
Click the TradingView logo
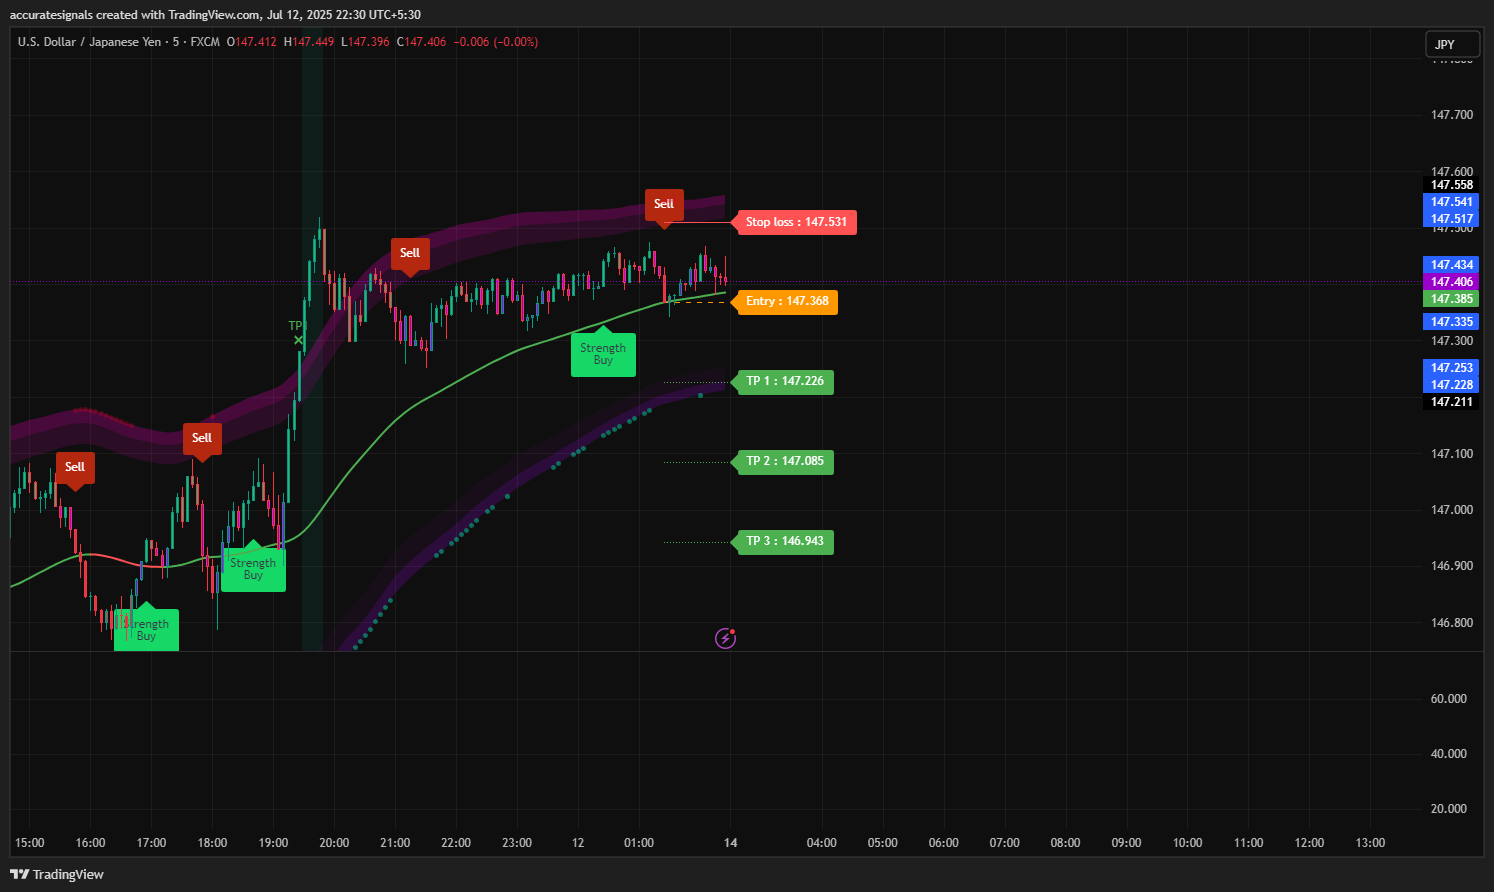click(57, 874)
